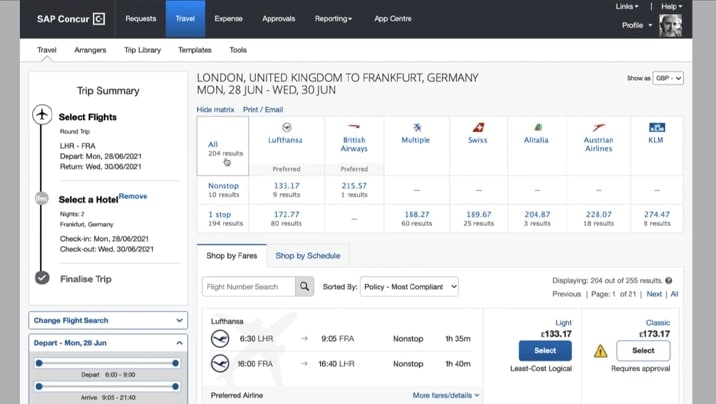Screen dimensions: 716x404
Task: Click the Print / Email link
Action: click(263, 110)
